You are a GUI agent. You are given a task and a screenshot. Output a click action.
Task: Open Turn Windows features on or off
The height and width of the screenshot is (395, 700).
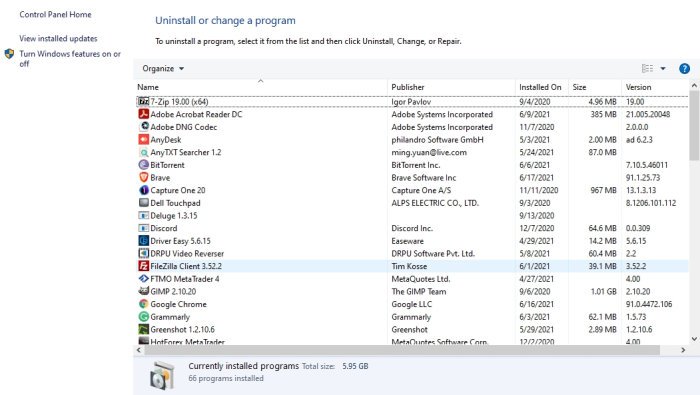[x=70, y=58]
